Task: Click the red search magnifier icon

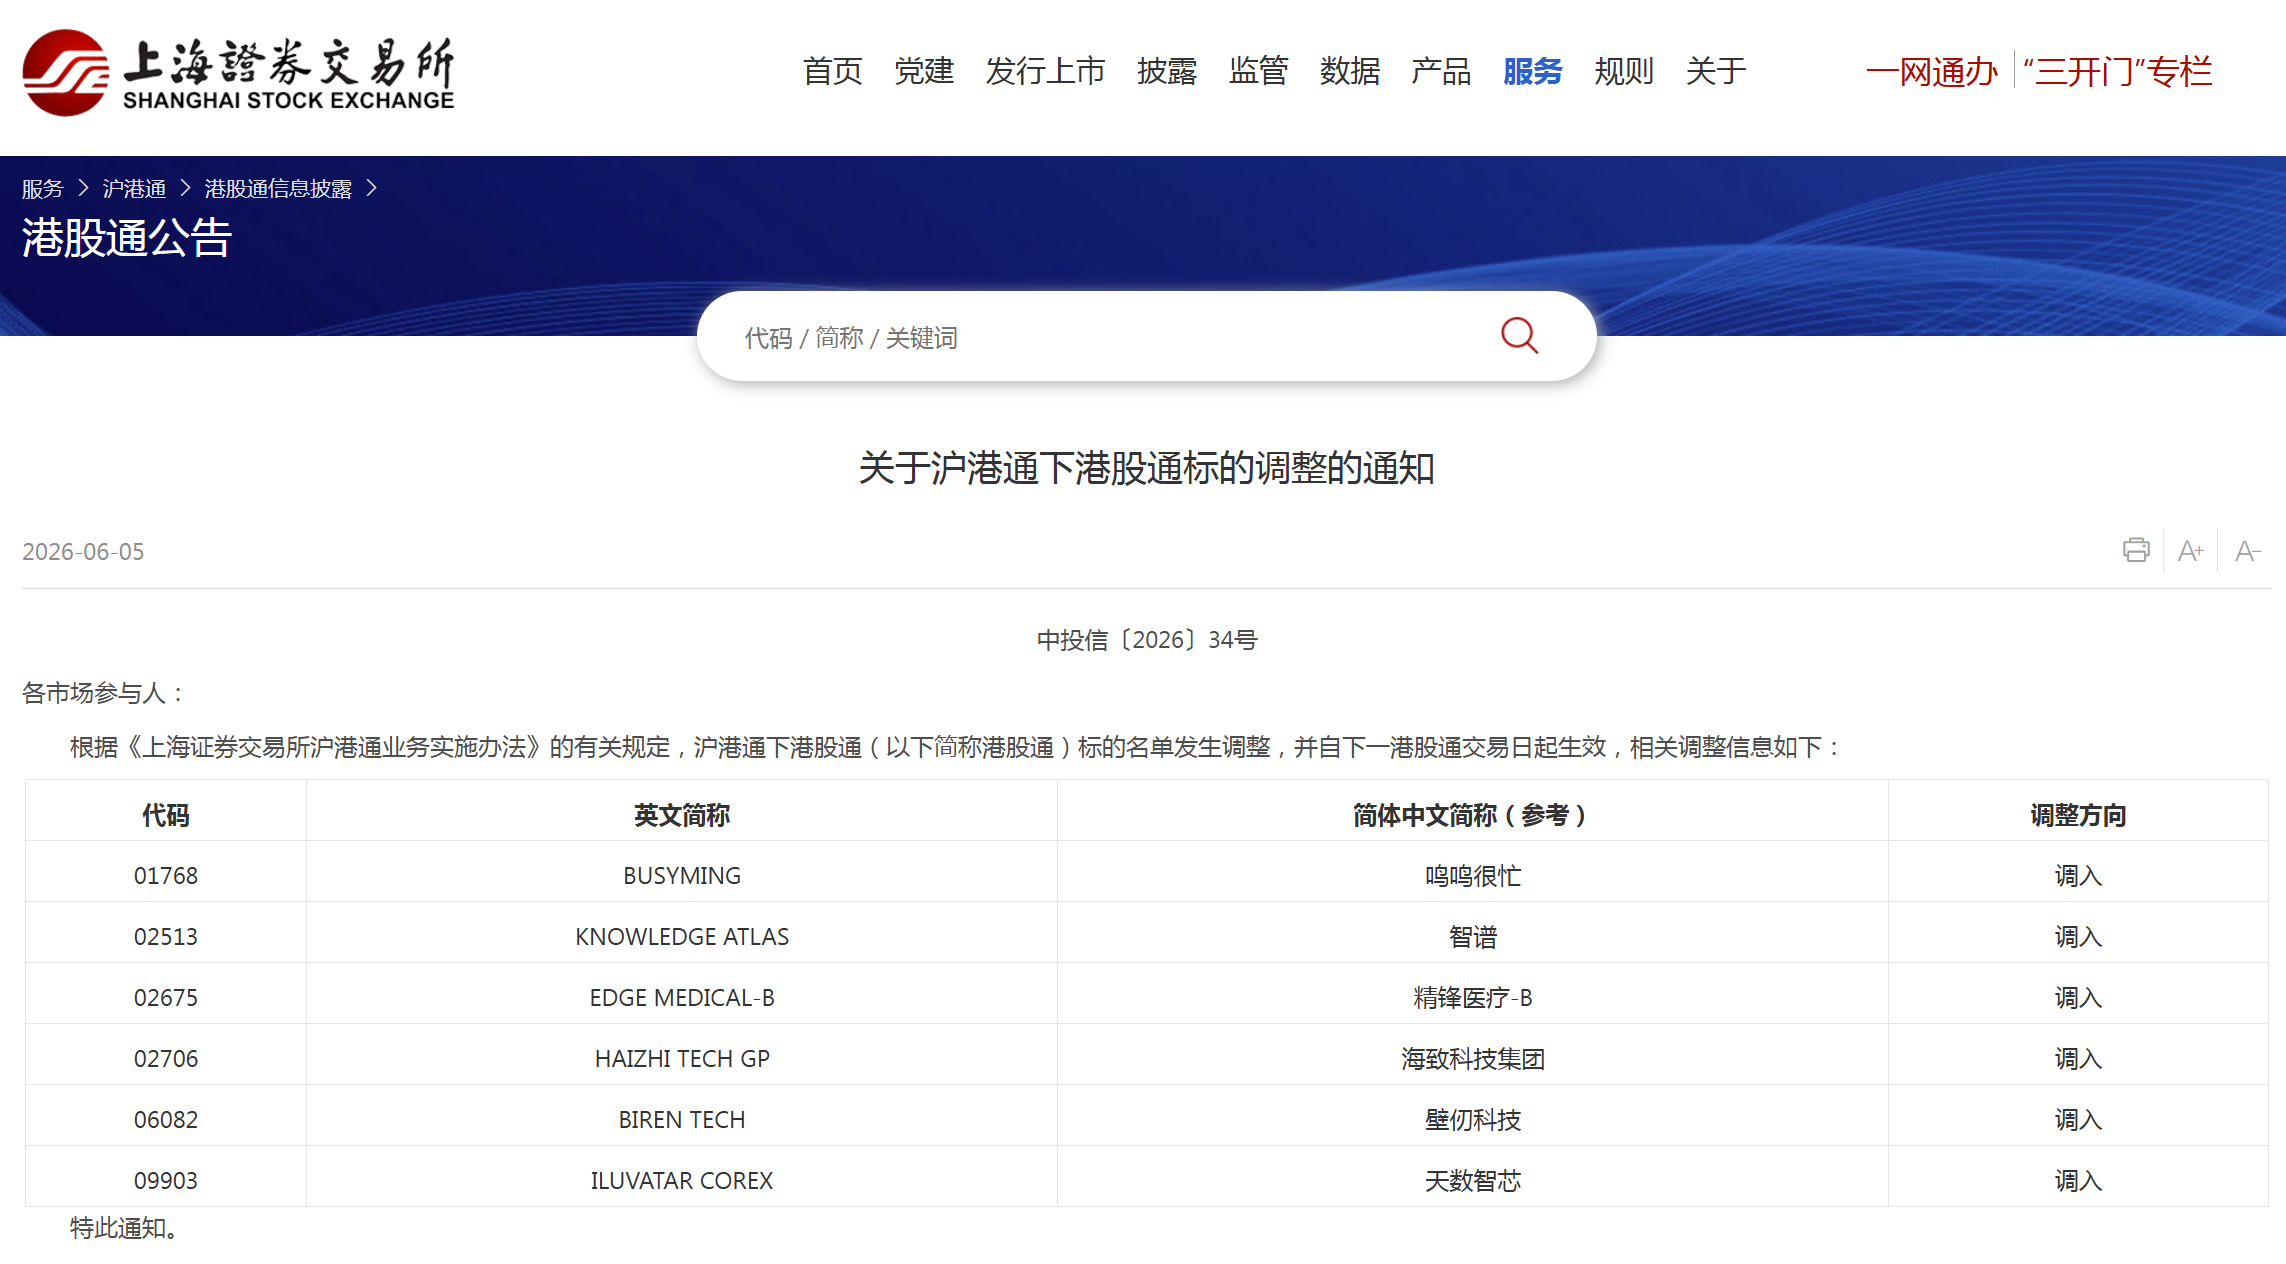Action: pyautogui.click(x=1519, y=336)
